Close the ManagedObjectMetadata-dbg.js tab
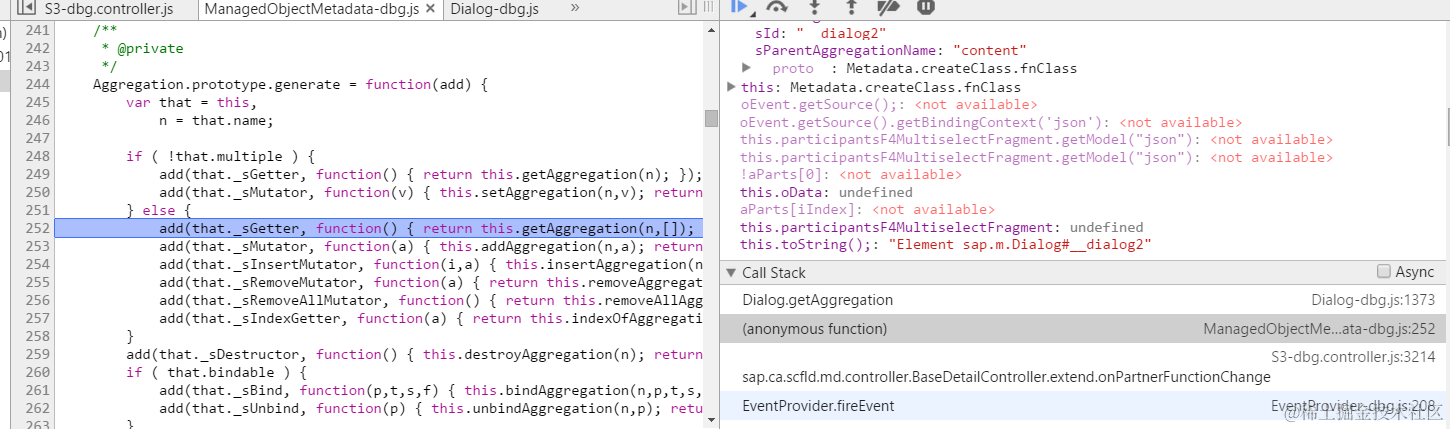Viewport: 1450px width, 429px height. [x=431, y=9]
